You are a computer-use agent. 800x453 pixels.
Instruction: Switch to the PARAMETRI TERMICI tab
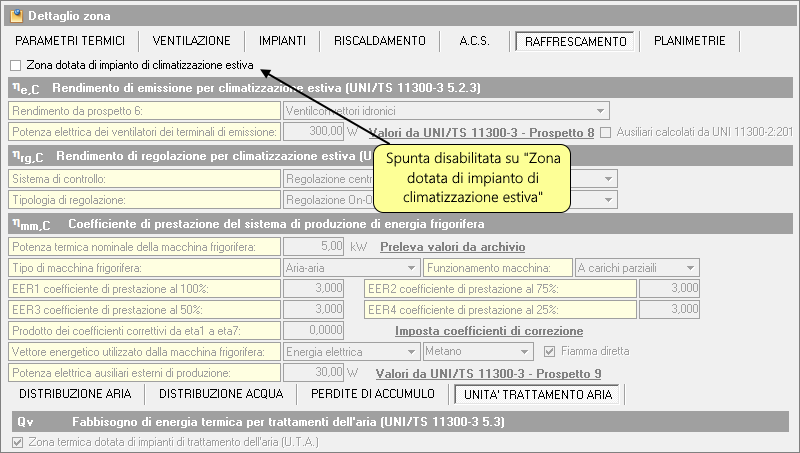(x=70, y=41)
